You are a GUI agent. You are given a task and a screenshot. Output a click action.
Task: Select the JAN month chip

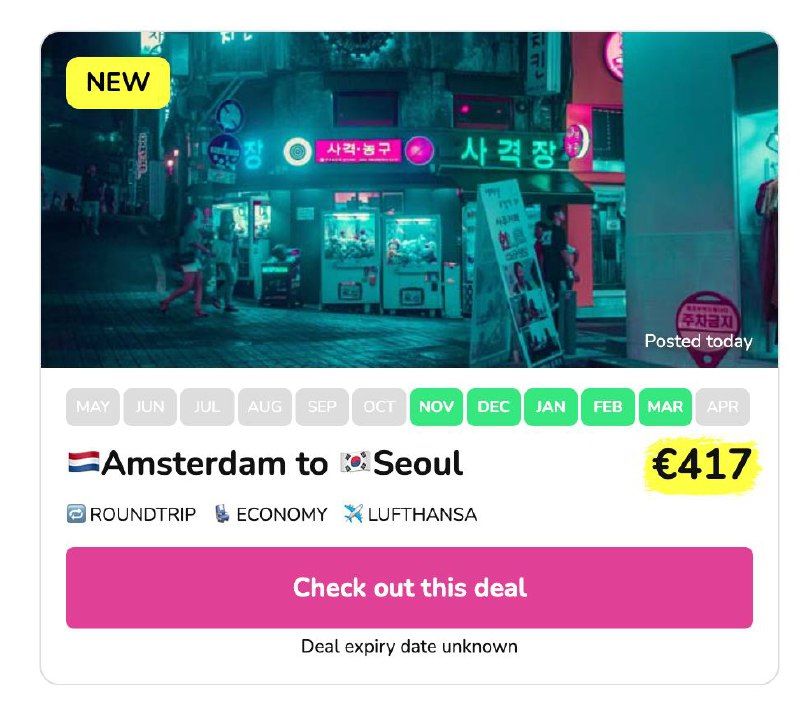551,407
